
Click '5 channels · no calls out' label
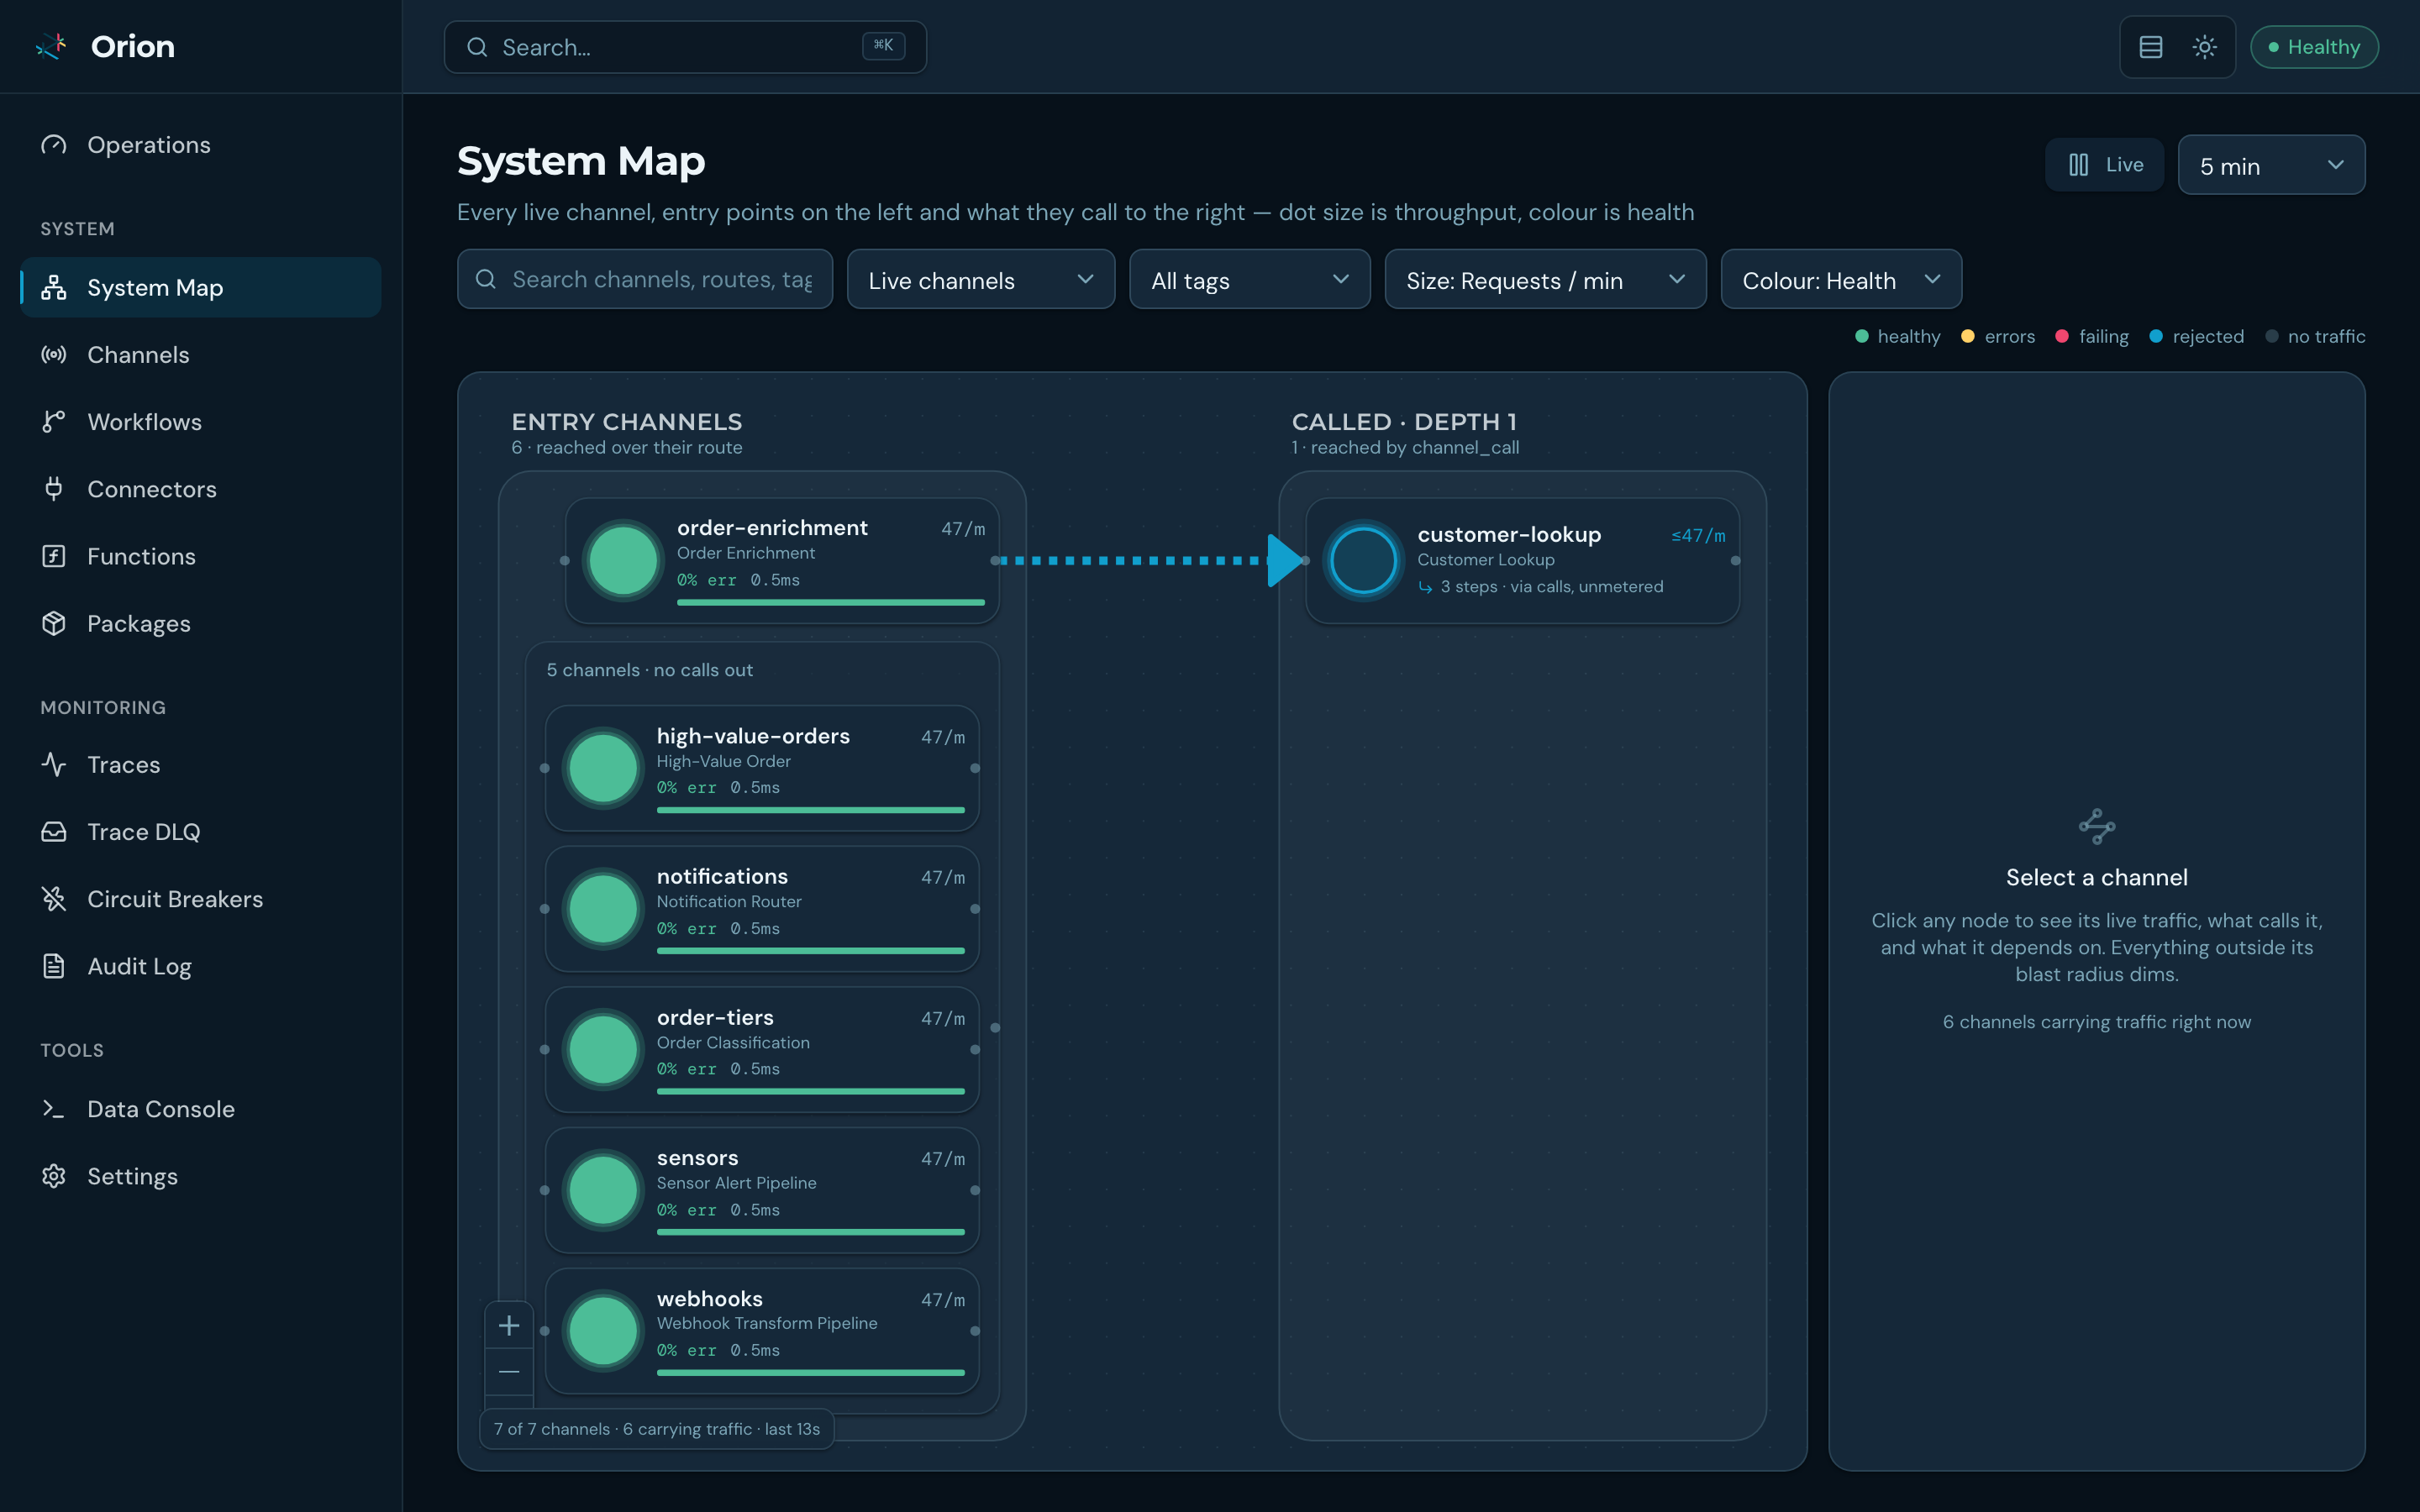tap(650, 670)
